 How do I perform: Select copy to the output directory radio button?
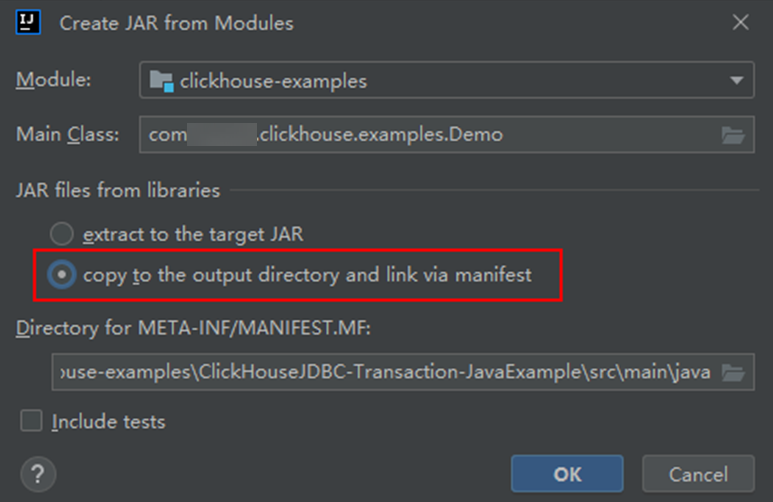pos(62,275)
